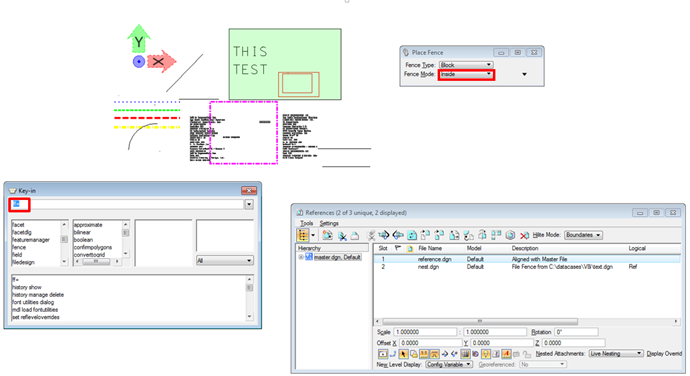The width and height of the screenshot is (690, 376).
Task: Click the Place Fence title bar icon
Action: (406, 52)
